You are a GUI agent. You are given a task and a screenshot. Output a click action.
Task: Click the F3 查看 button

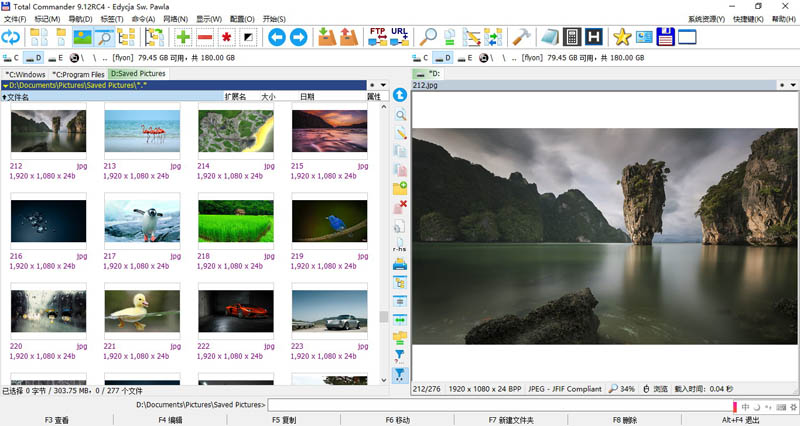tap(56, 420)
